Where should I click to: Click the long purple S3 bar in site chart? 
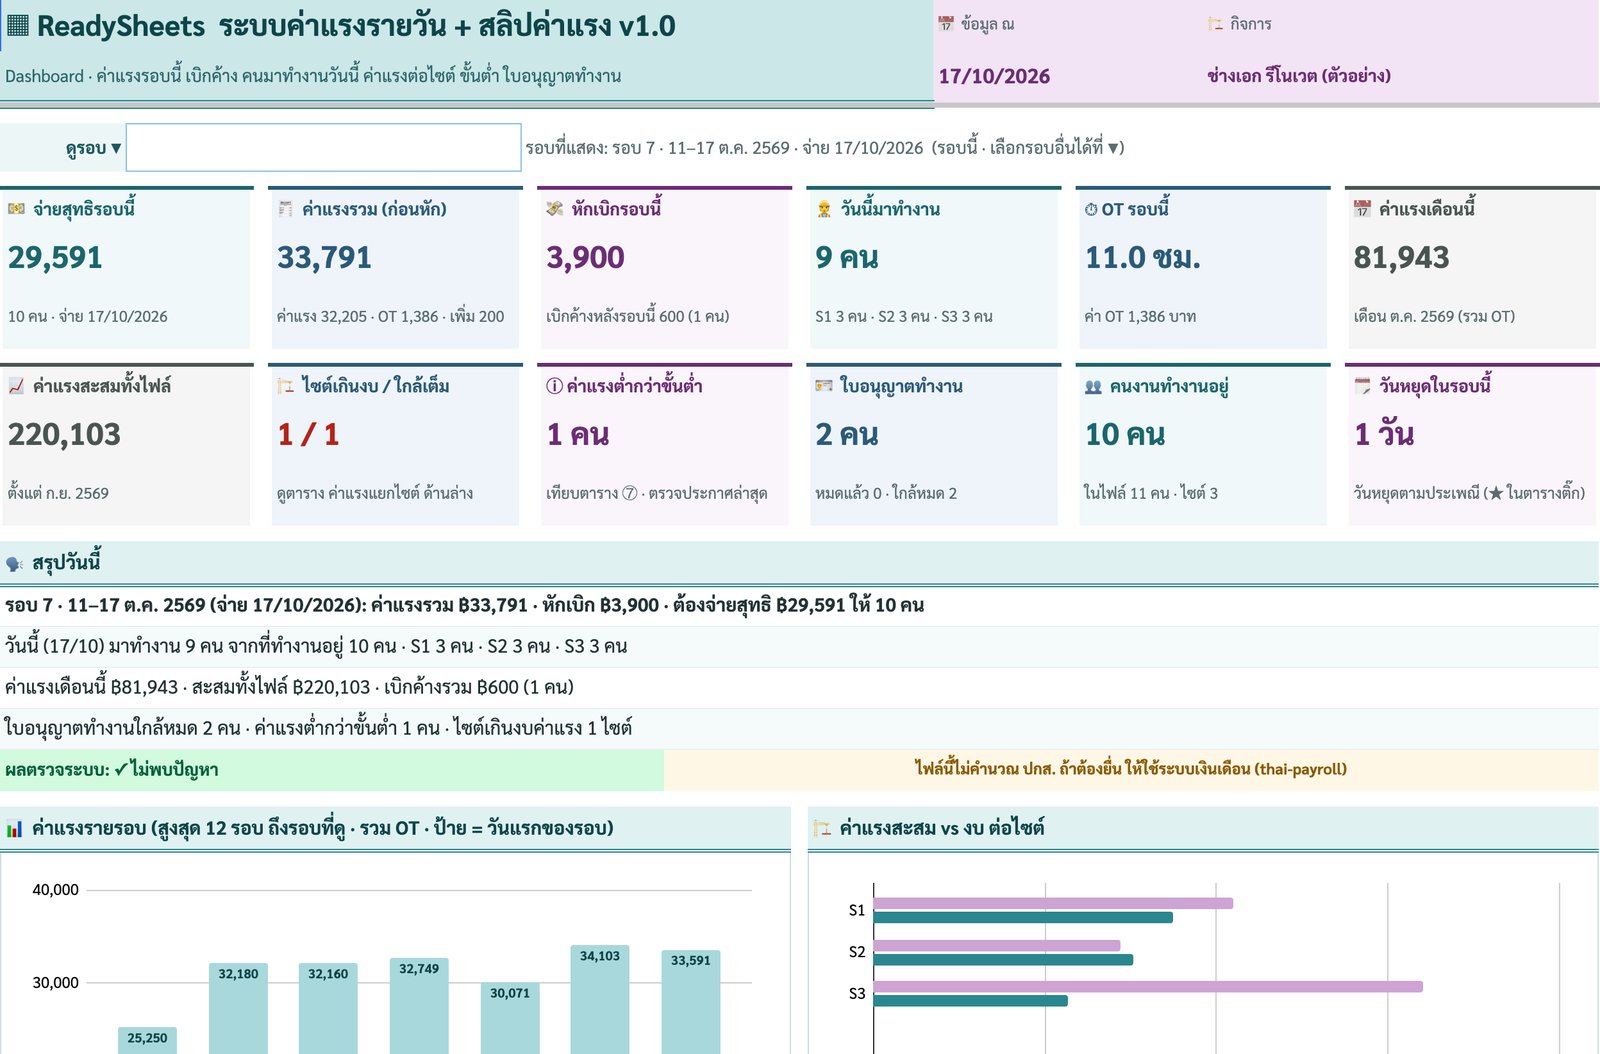tap(1148, 987)
